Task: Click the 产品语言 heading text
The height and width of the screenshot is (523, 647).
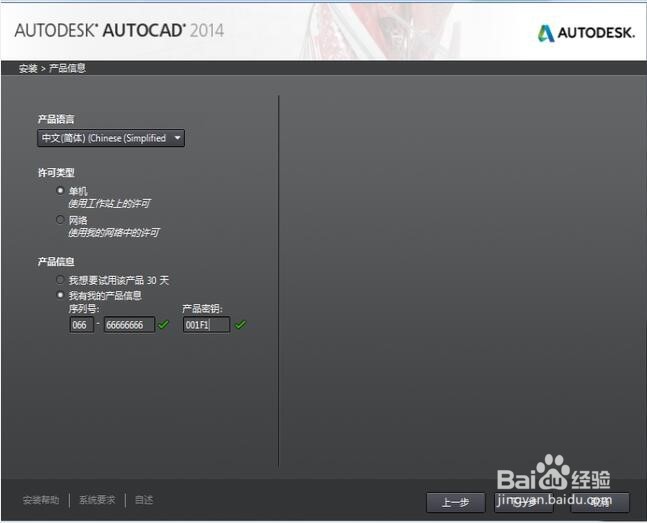Action: (56, 119)
